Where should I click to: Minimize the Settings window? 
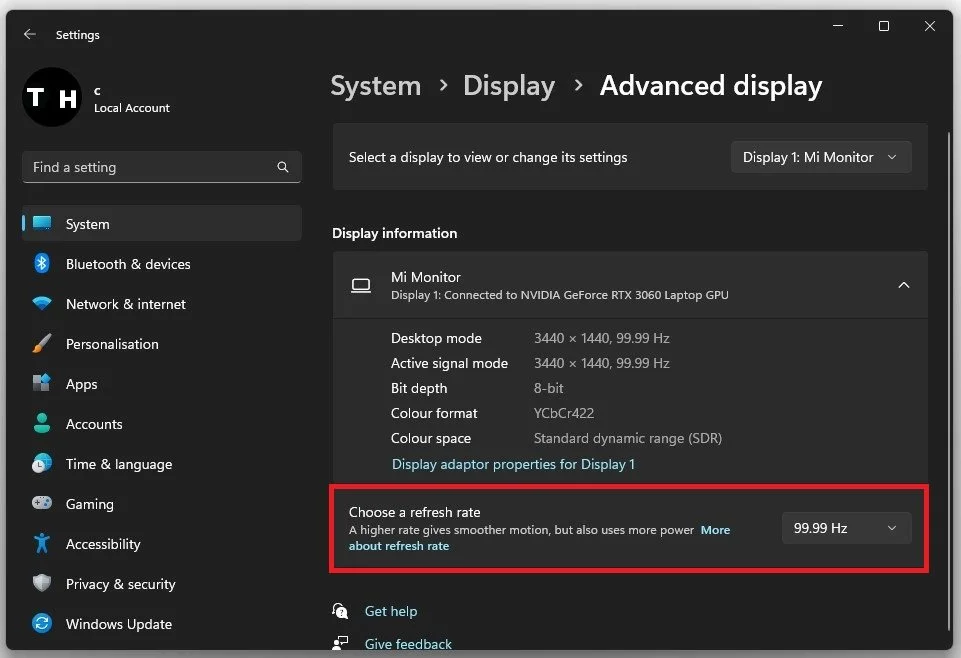click(838, 26)
